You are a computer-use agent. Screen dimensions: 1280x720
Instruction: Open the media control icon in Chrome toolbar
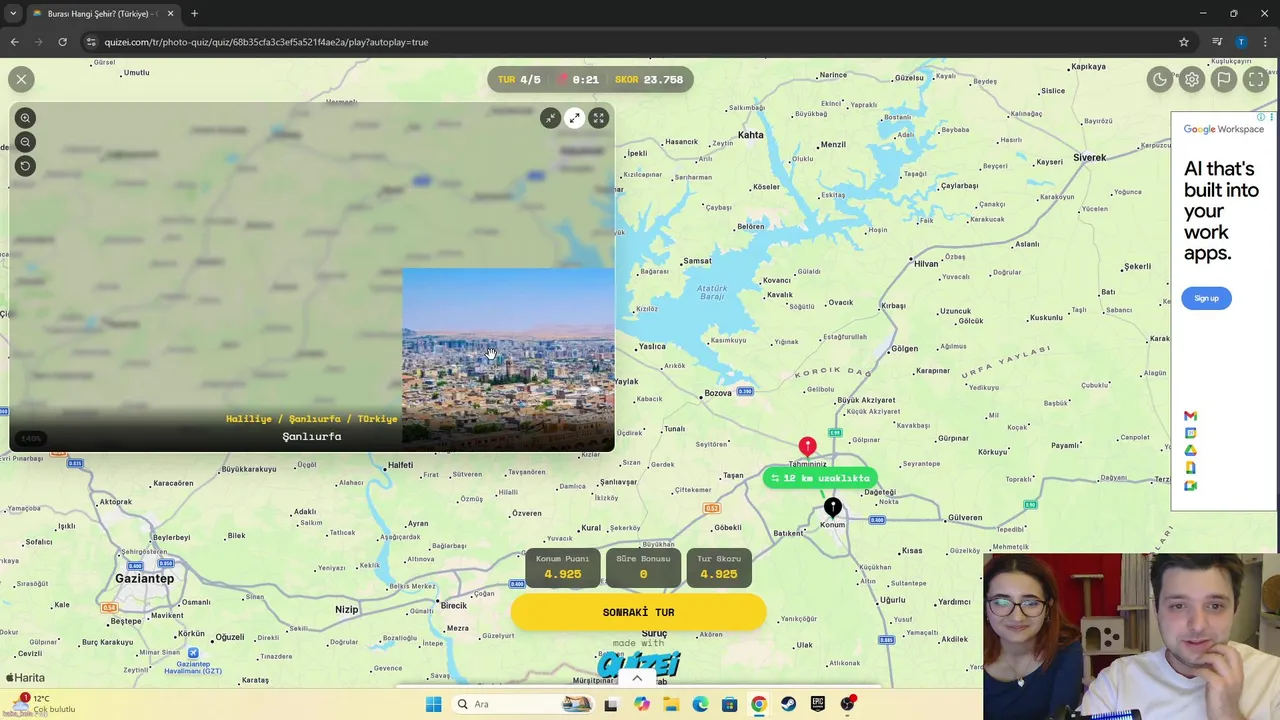[1217, 42]
